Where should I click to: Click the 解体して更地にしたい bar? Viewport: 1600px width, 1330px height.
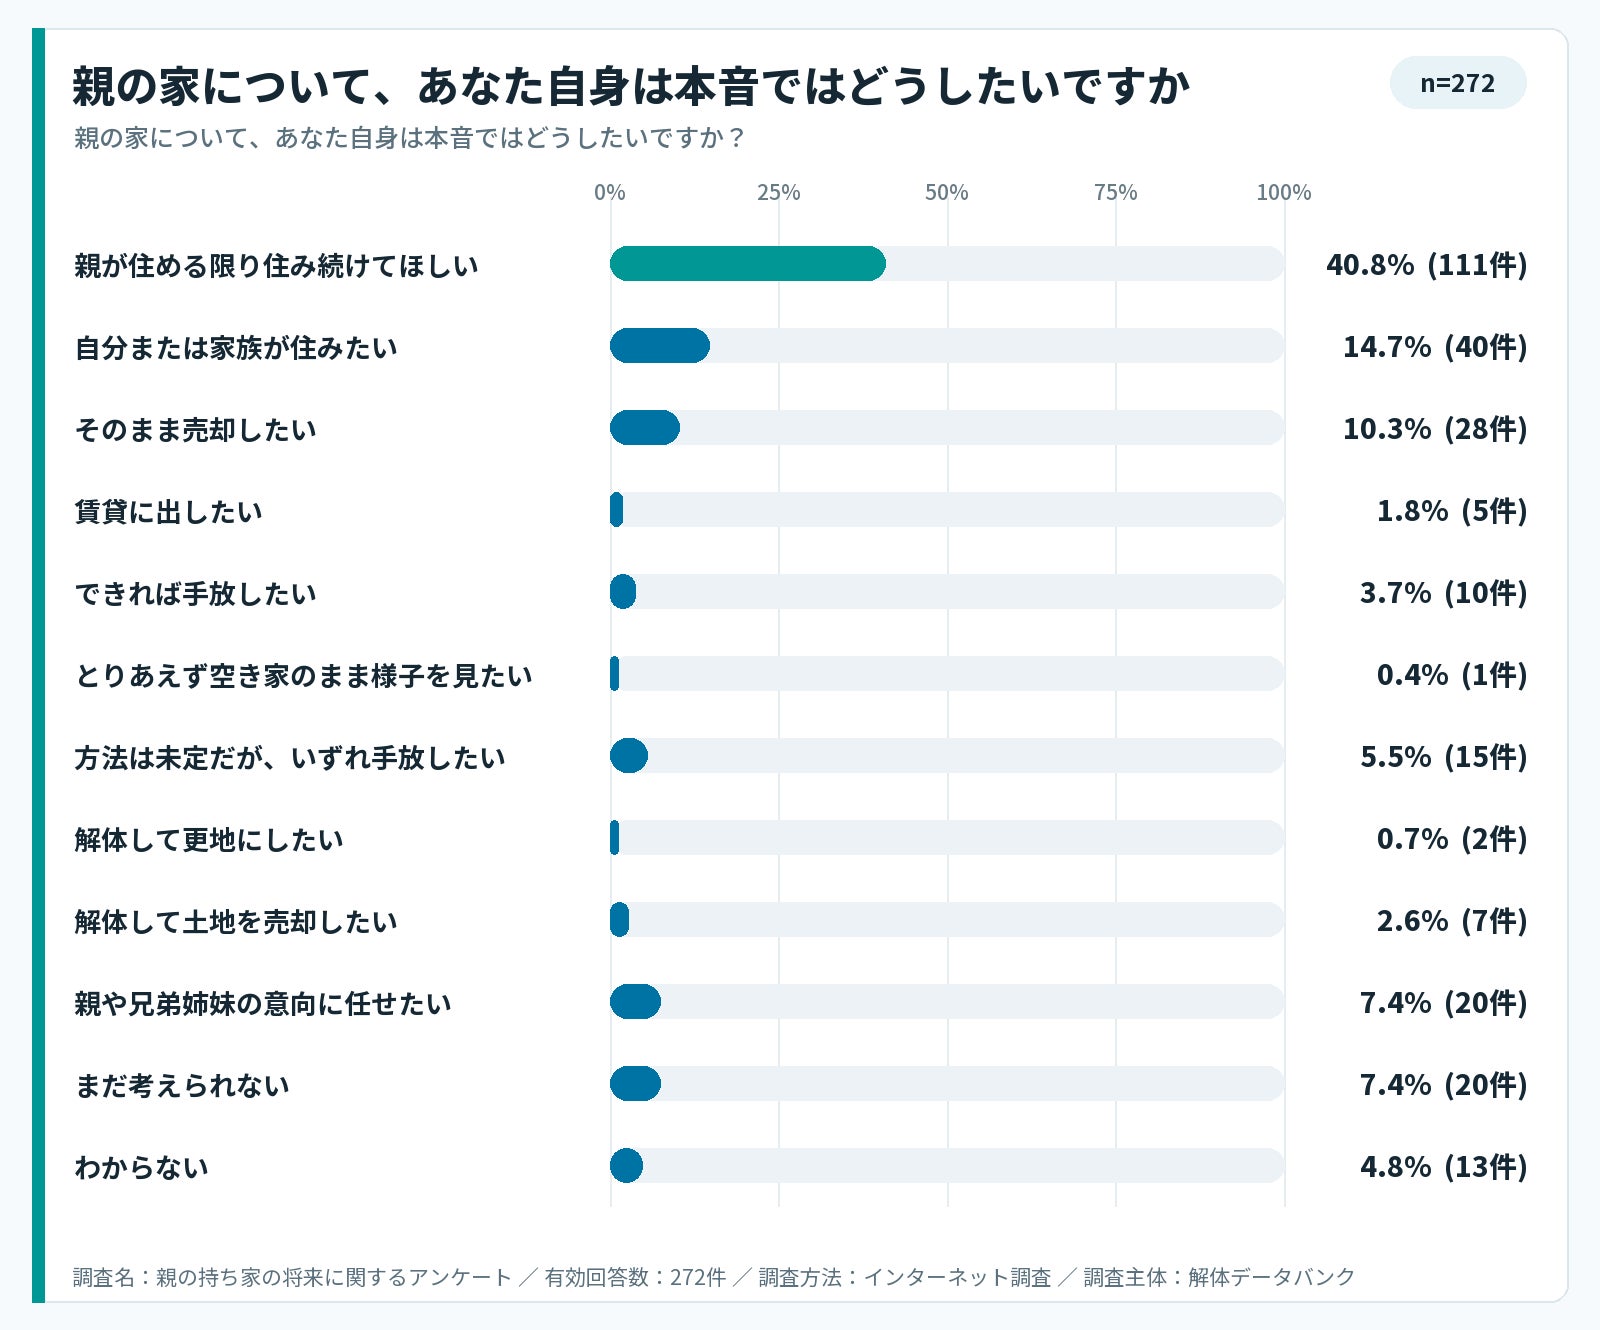(x=615, y=838)
